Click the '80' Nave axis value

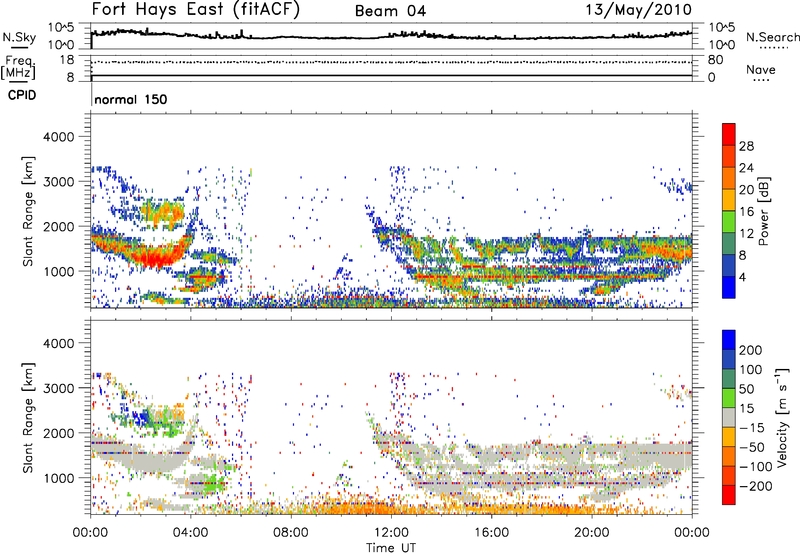pyautogui.click(x=715, y=60)
